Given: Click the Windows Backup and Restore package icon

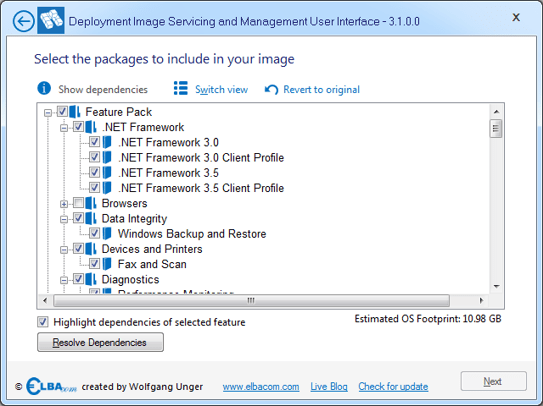Looking at the screenshot, I should point(107,233).
